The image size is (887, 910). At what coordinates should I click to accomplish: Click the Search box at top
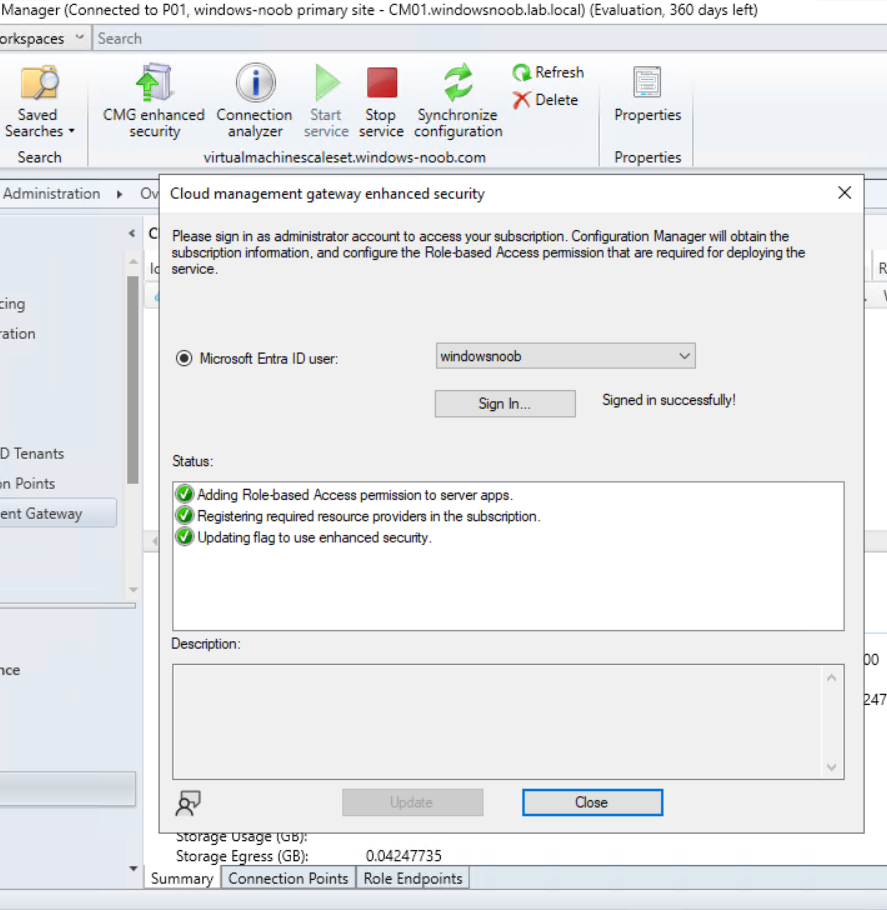489,38
